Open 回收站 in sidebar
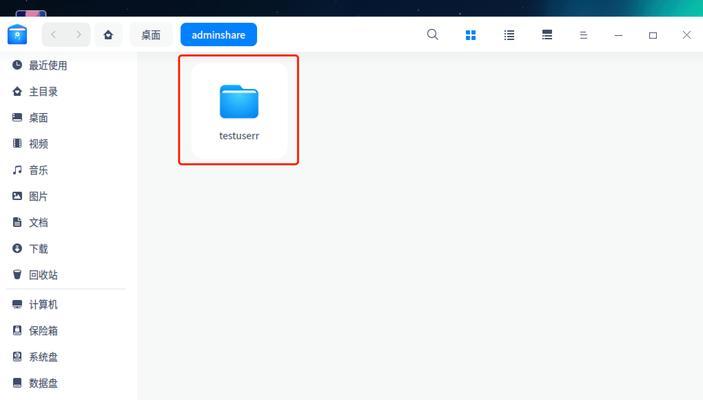Screen dimensions: 703x400 tap(43, 274)
